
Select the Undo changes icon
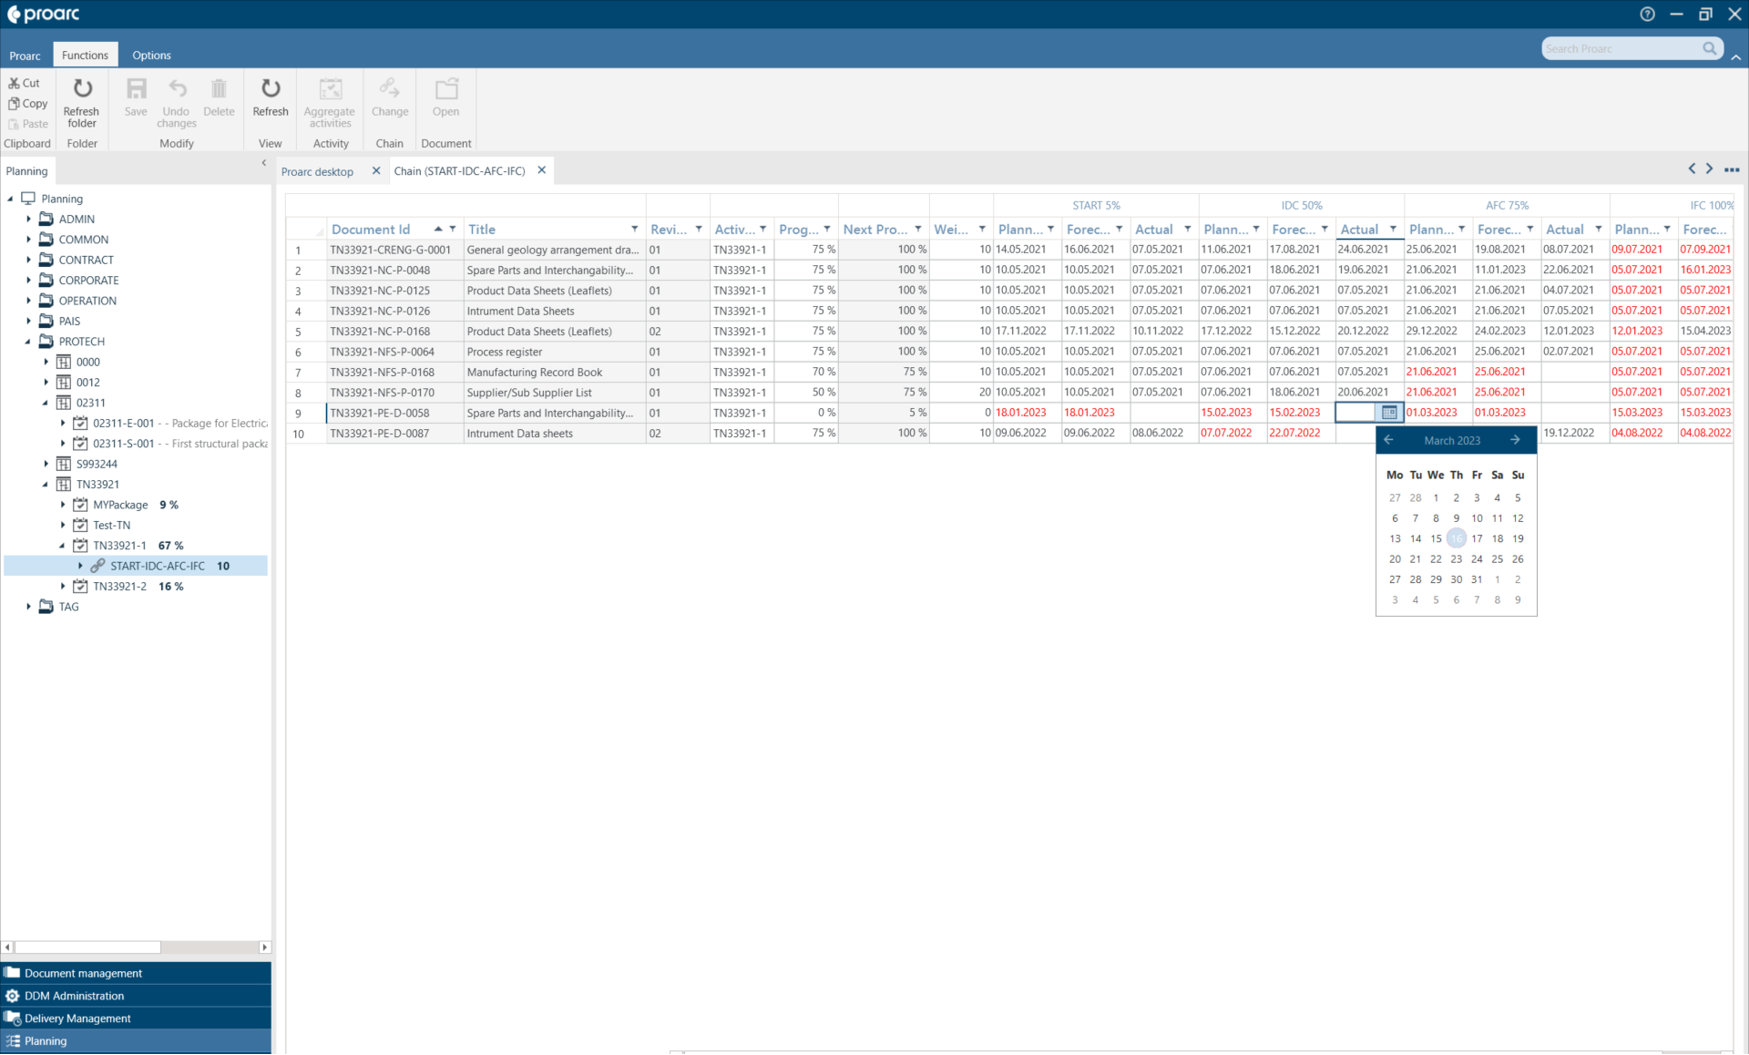pyautogui.click(x=176, y=90)
